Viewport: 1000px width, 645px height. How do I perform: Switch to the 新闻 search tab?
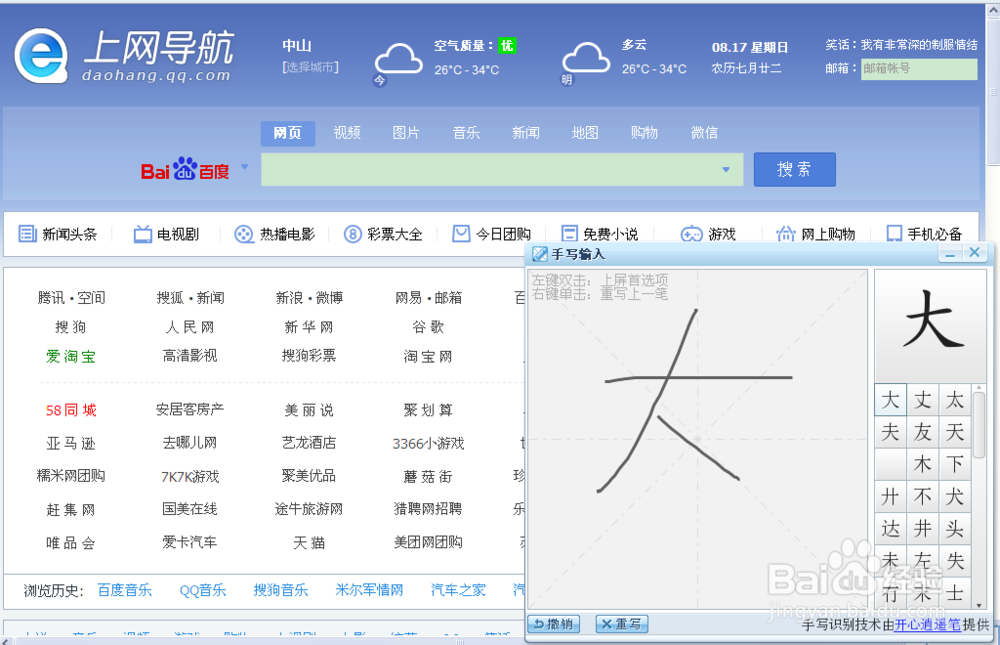click(526, 133)
